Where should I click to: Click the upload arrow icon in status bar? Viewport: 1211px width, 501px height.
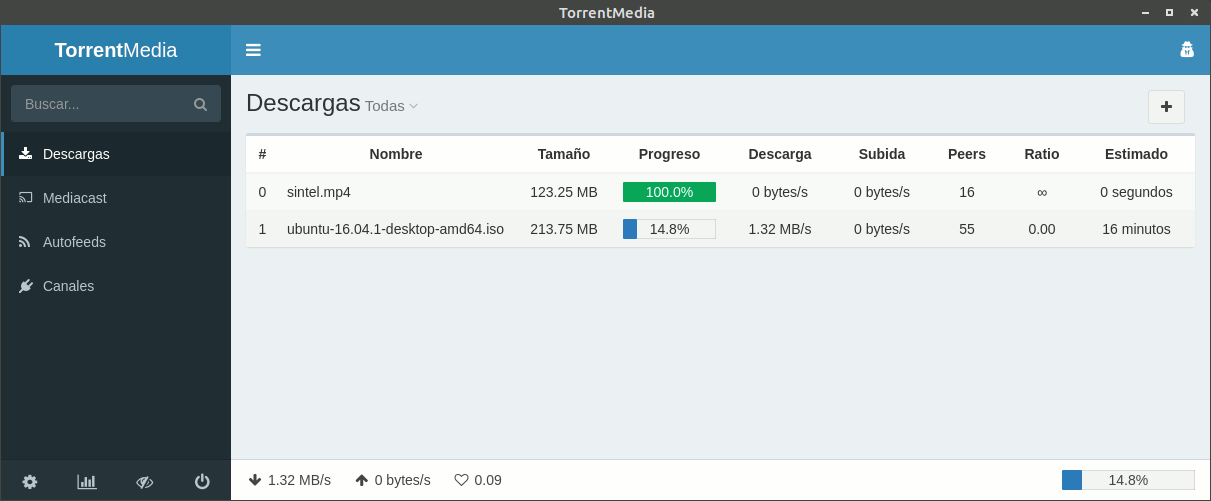click(x=362, y=480)
